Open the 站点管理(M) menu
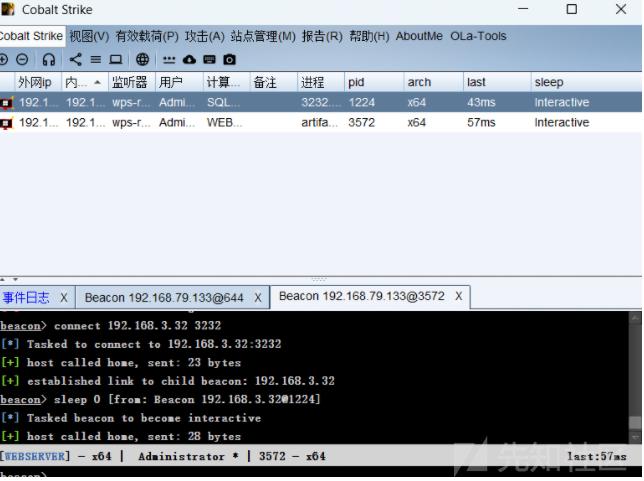 coord(263,36)
